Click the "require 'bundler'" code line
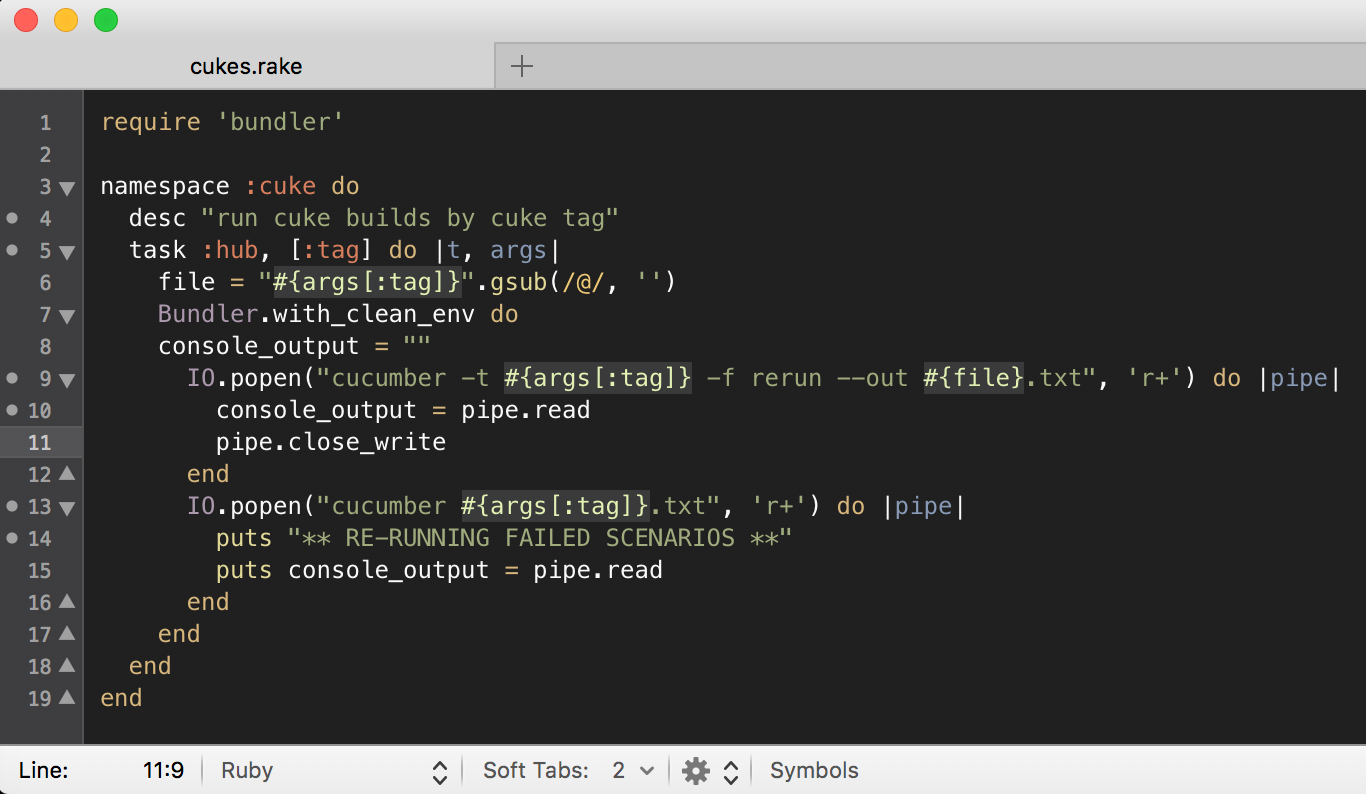This screenshot has width=1366, height=794. [223, 122]
